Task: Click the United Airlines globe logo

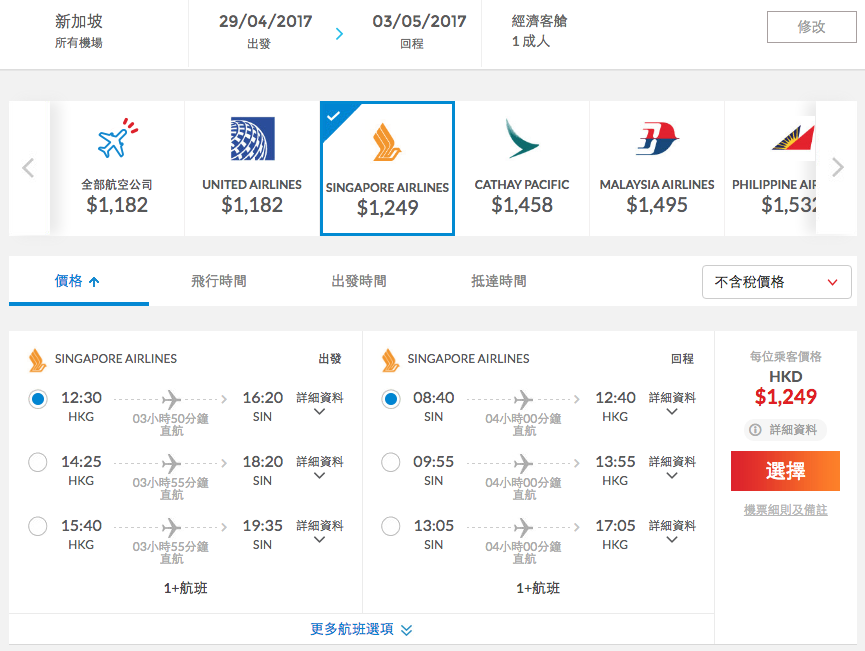Action: tap(252, 138)
